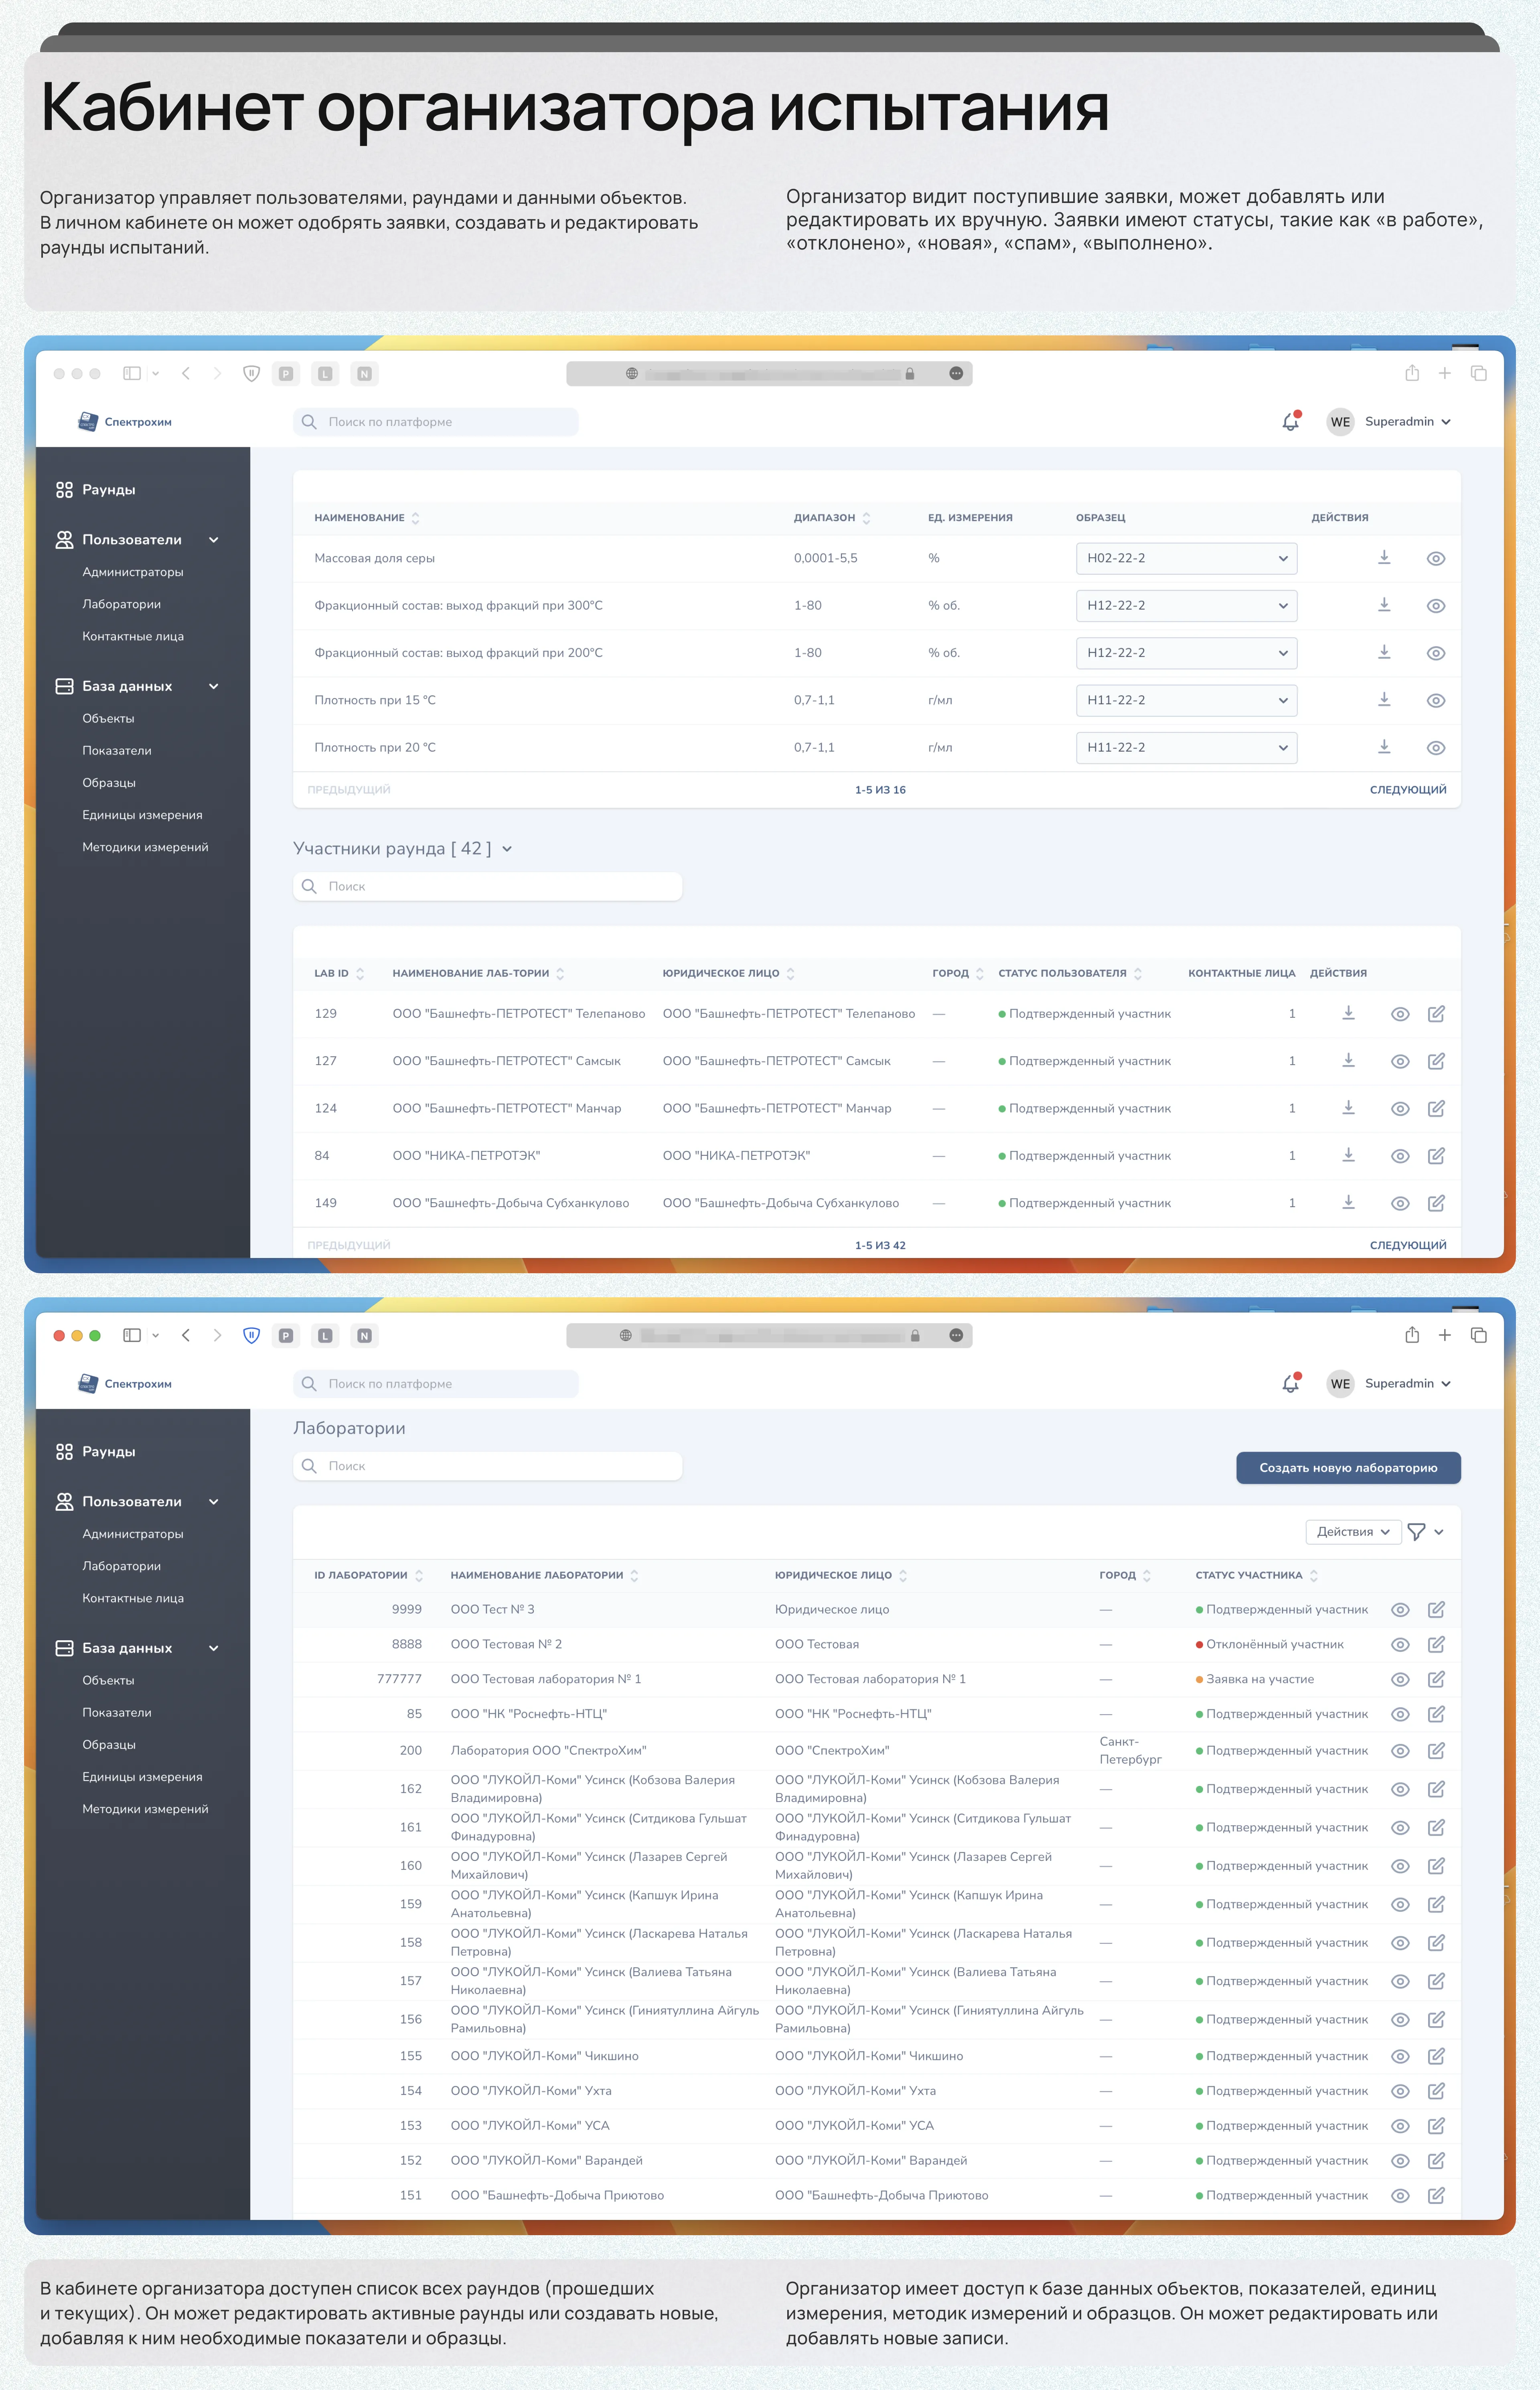Click the notification bell in the lower window
The width and height of the screenshot is (1540, 2390).
[1290, 1383]
